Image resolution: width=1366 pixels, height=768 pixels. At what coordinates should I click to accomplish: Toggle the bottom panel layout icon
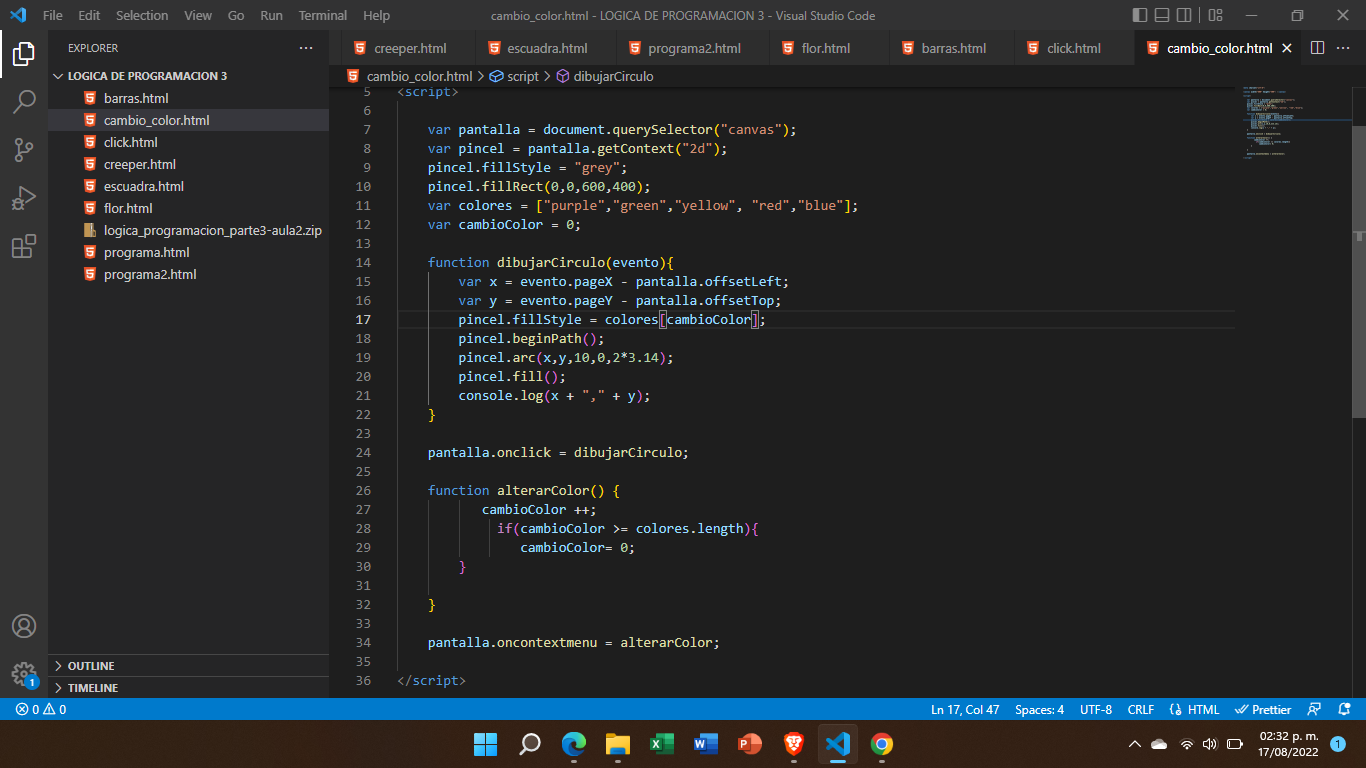1162,15
